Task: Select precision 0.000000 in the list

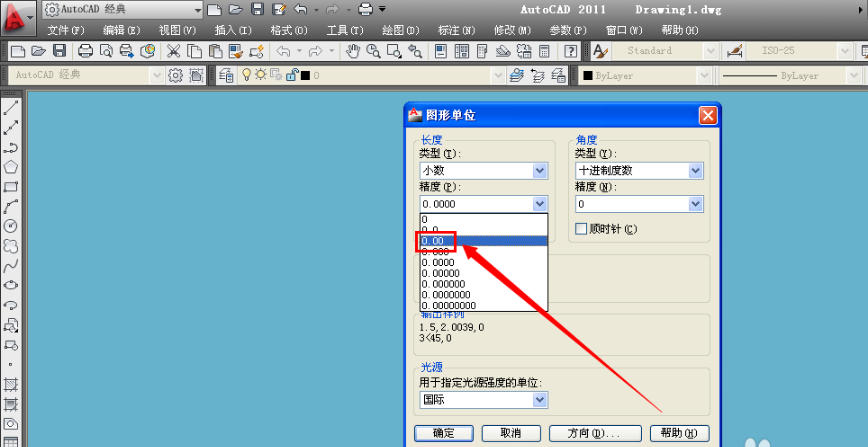Action: click(484, 284)
